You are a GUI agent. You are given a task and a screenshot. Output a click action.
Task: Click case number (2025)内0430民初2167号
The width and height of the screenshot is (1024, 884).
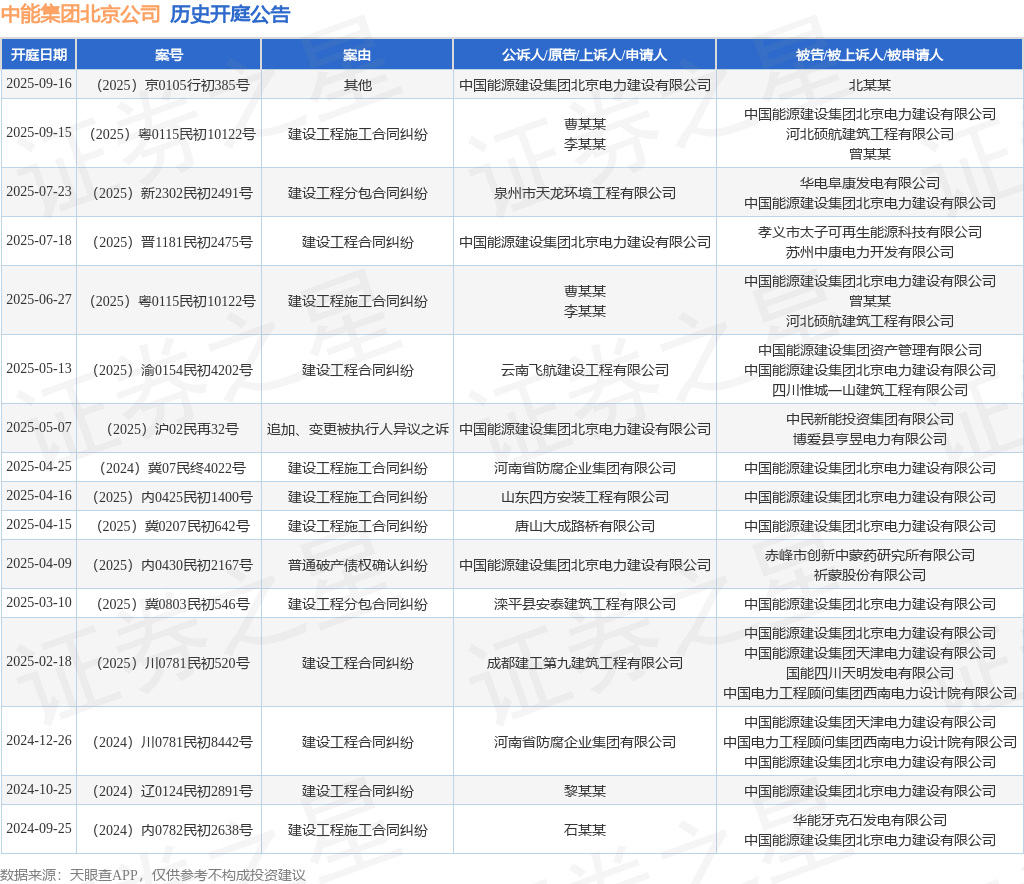click(x=168, y=565)
